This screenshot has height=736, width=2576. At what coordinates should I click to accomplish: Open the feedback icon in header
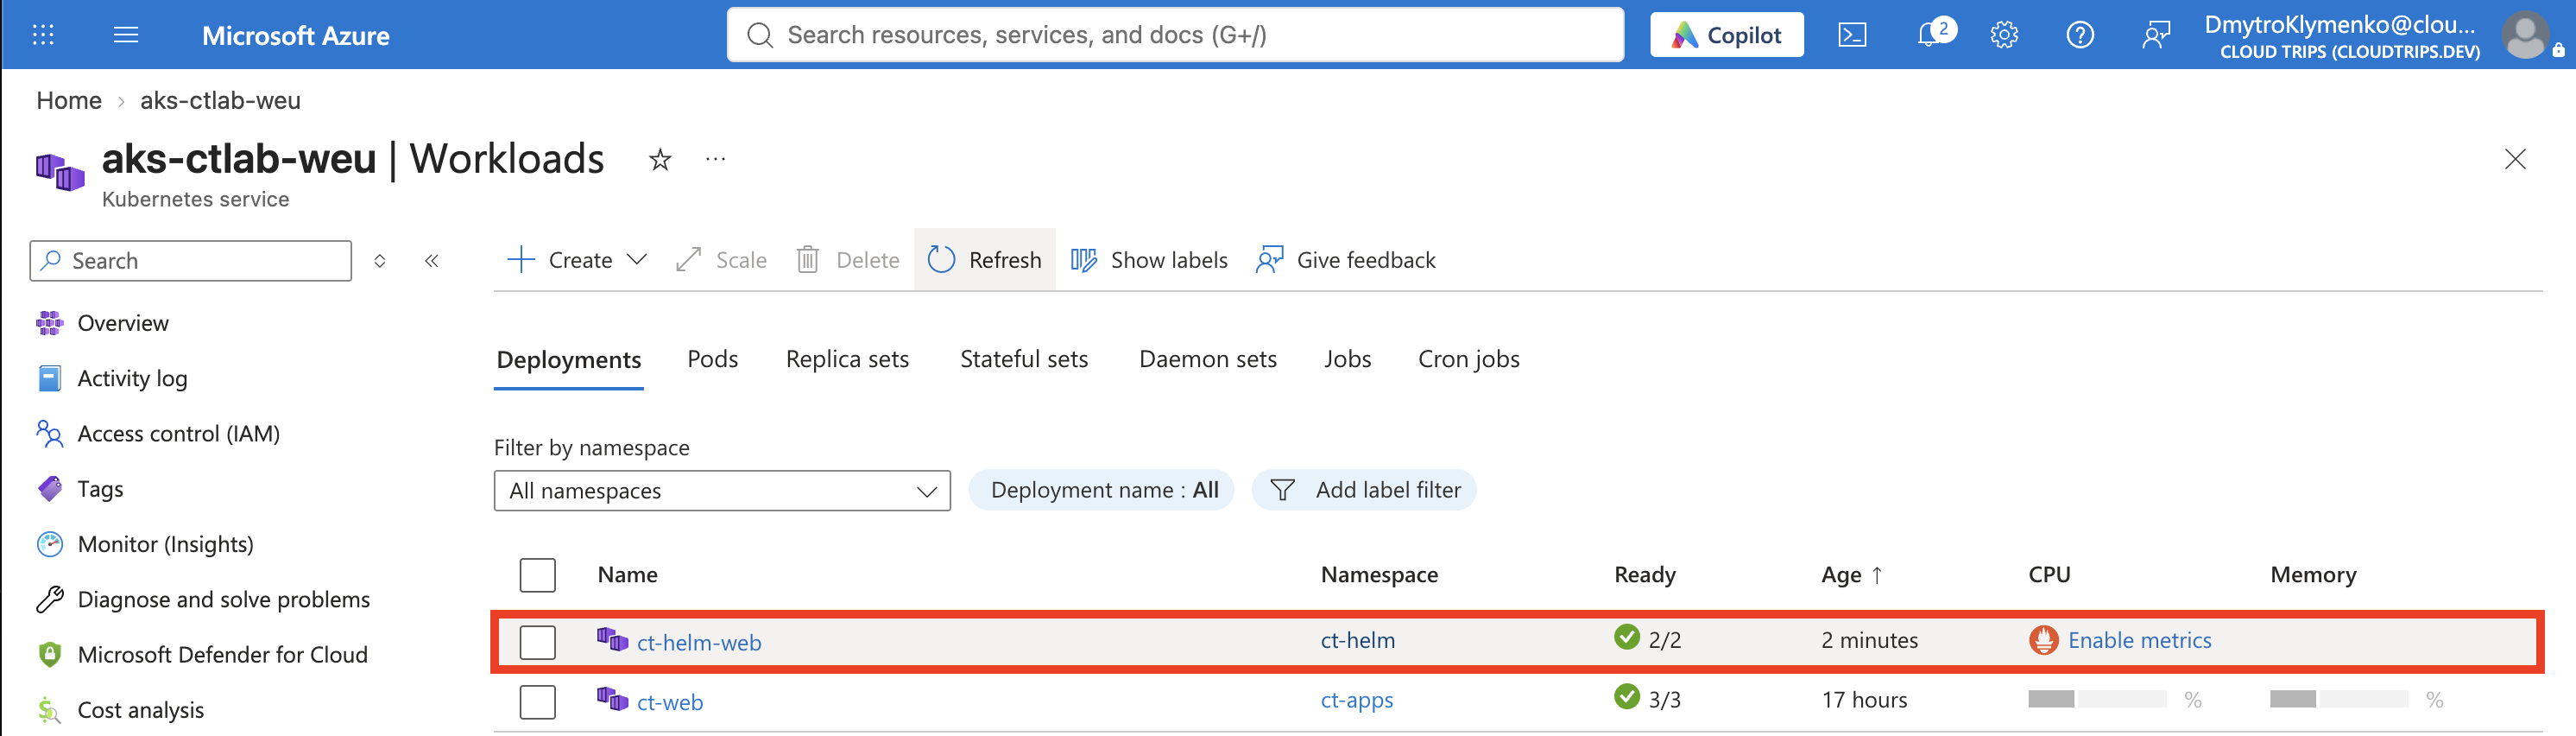(2156, 35)
